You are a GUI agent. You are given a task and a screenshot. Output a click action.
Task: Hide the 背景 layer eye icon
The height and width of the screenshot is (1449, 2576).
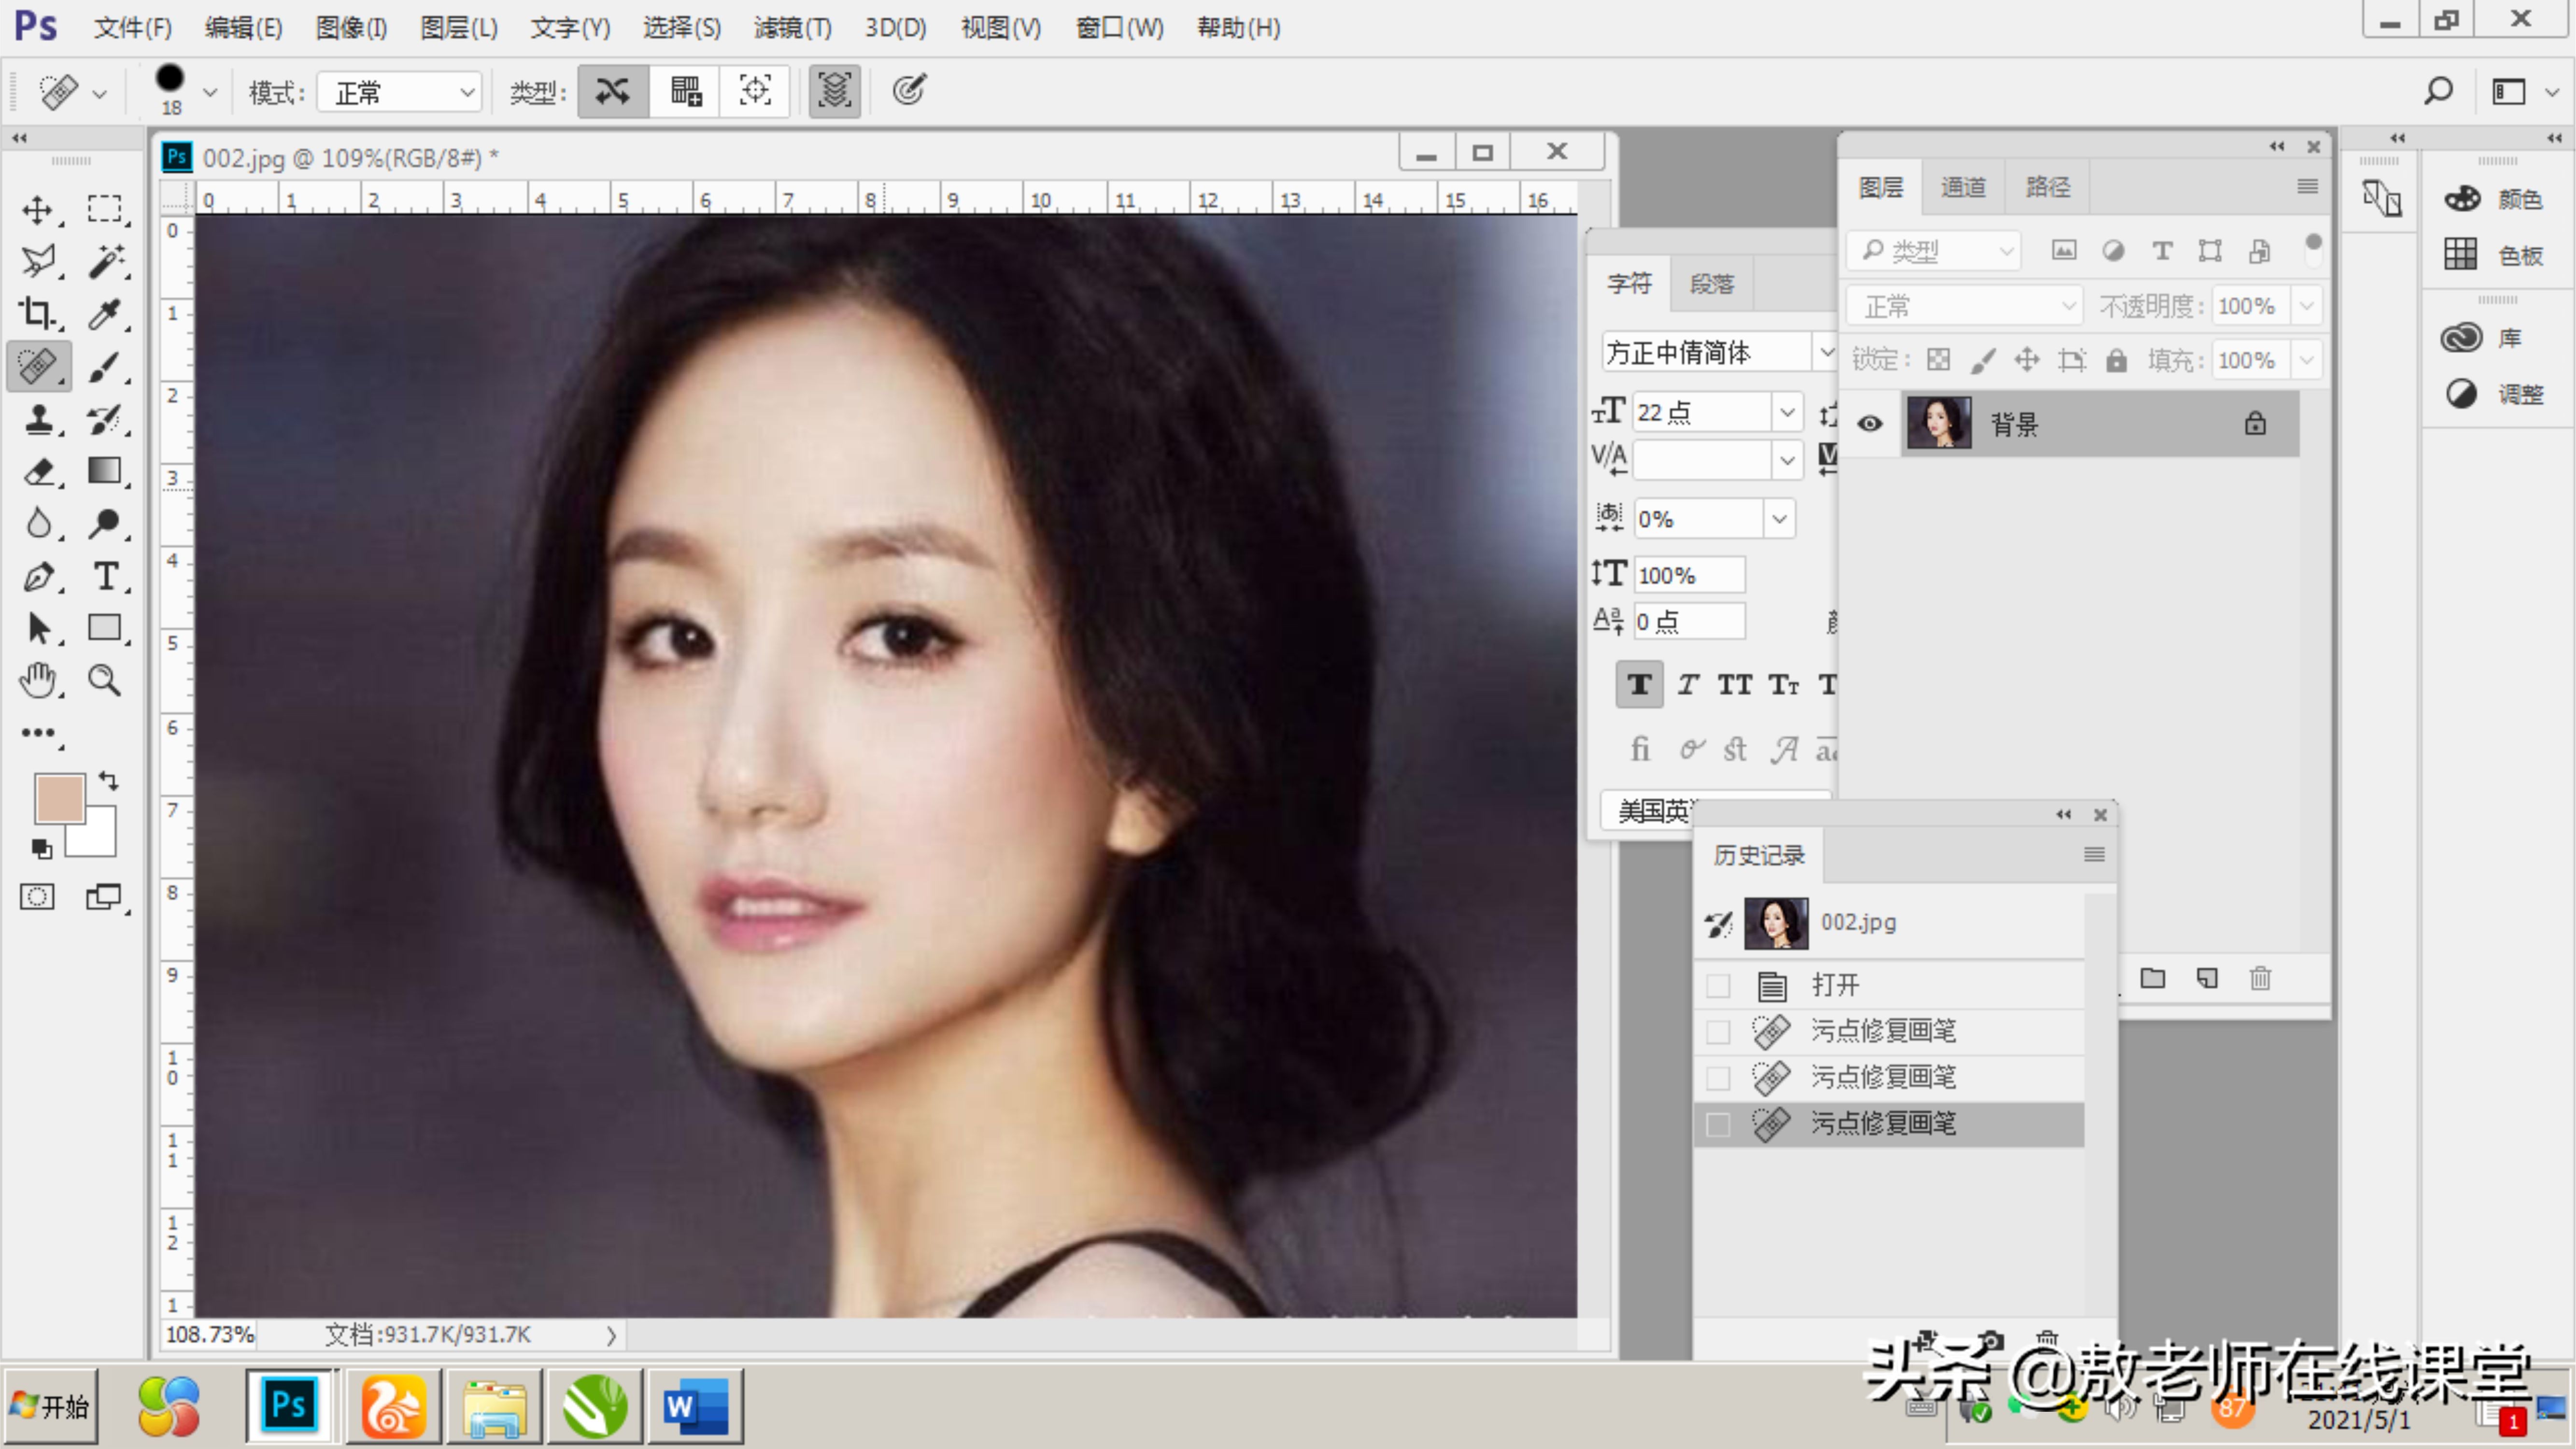pyautogui.click(x=1870, y=424)
